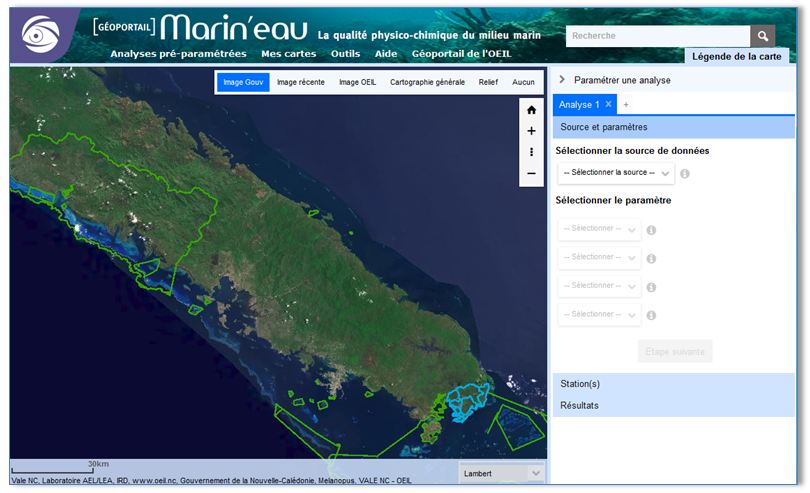This screenshot has width=810, height=493.
Task: Open the Lambert projection dropdown
Action: (502, 473)
